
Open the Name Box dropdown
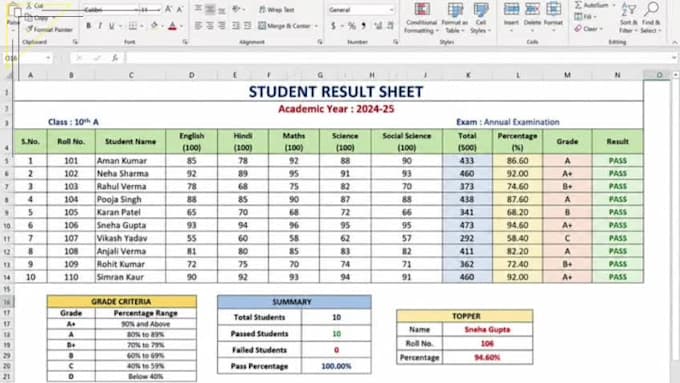click(48, 58)
